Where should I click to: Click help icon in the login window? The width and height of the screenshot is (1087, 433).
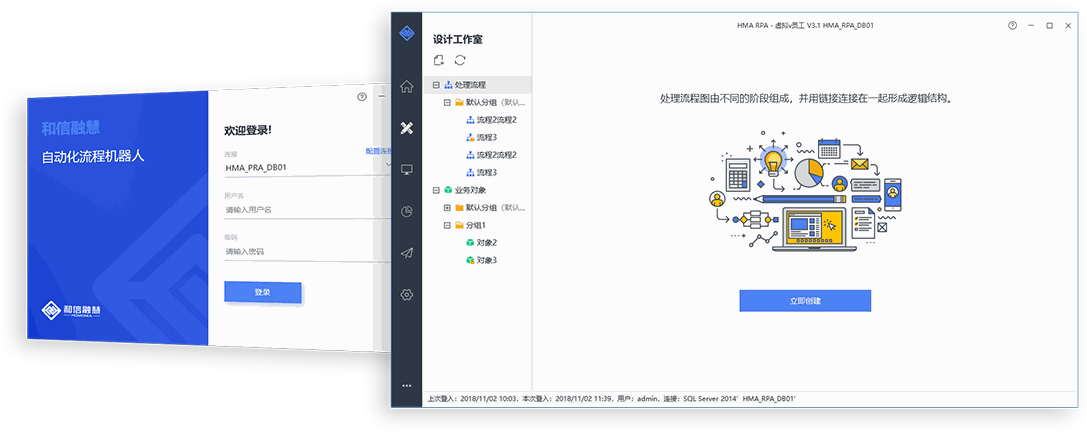(x=361, y=97)
